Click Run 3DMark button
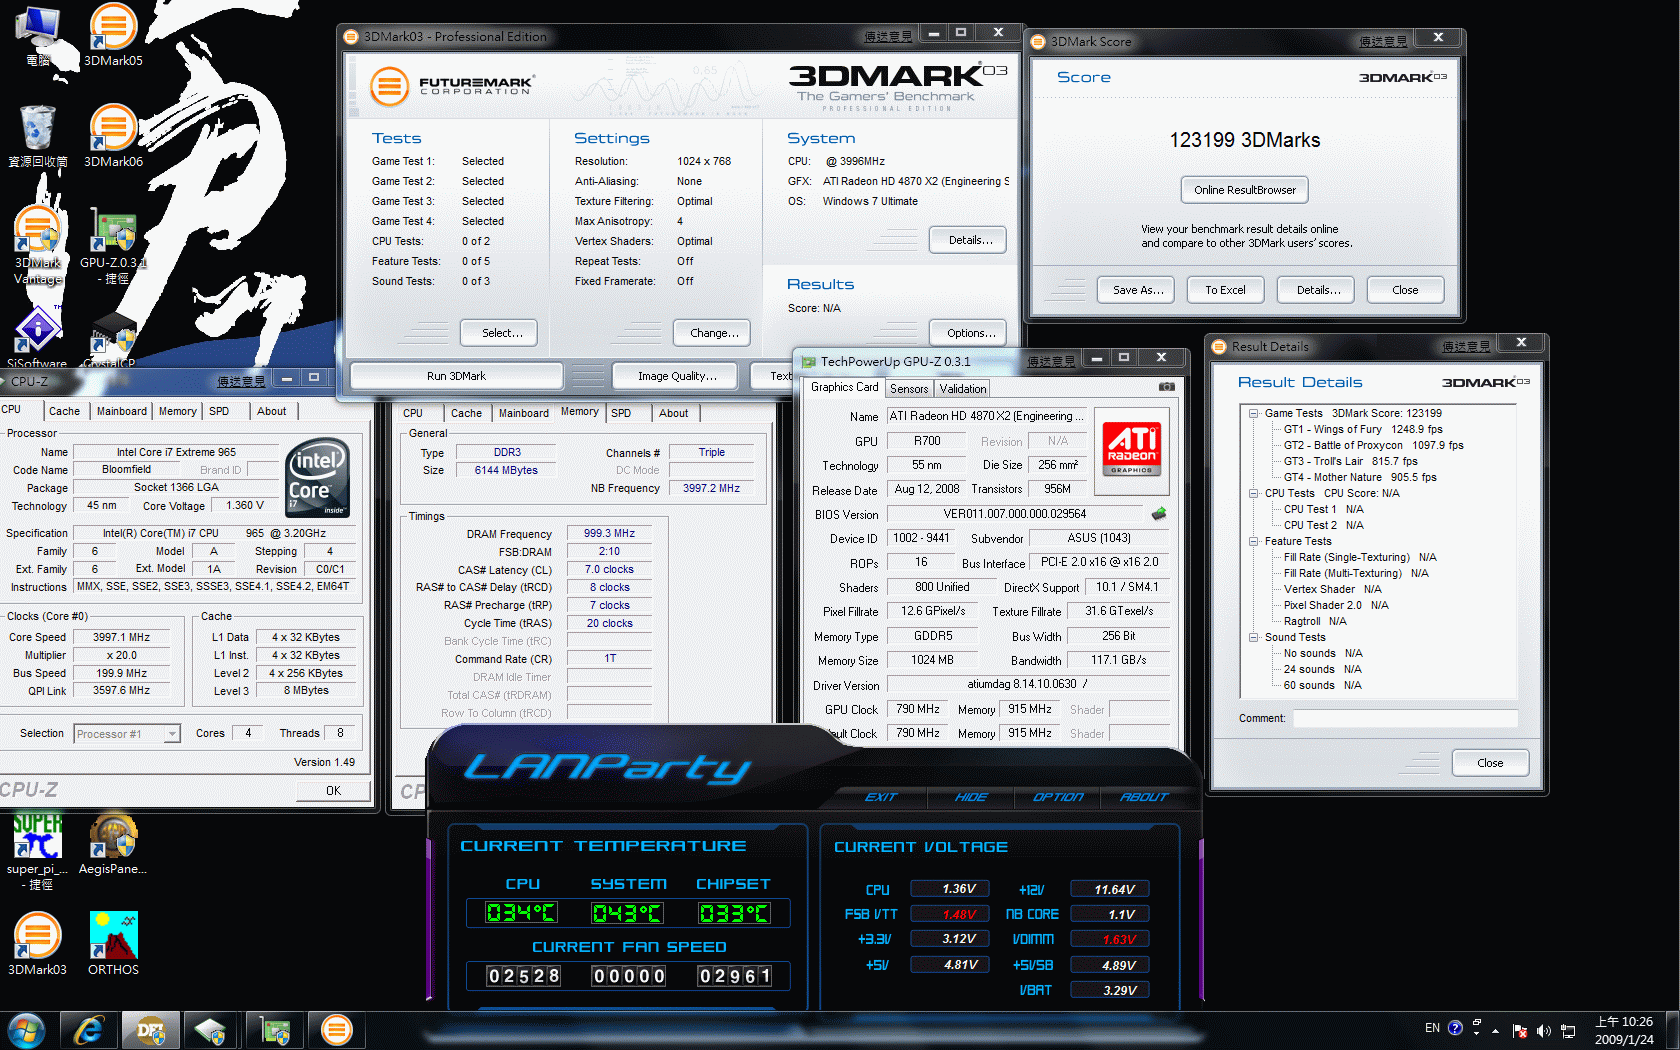Screen dimensions: 1680x1050 pyautogui.click(x=456, y=376)
